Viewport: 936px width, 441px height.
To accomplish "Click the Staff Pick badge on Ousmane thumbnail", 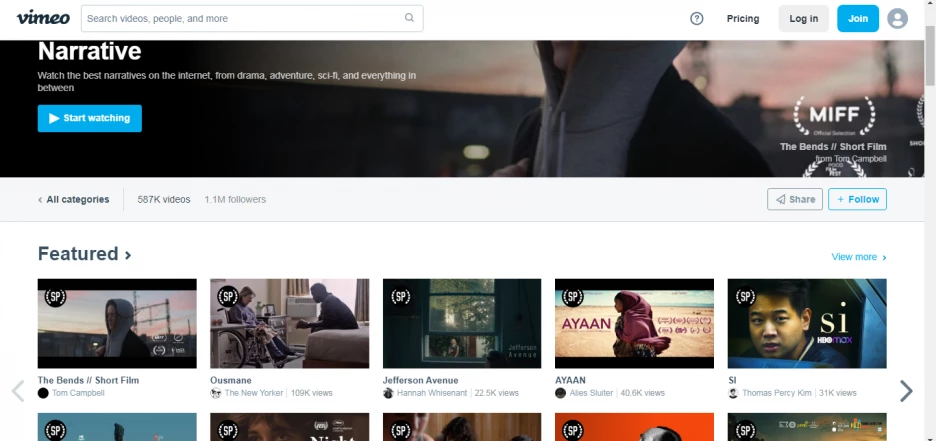I will [227, 296].
